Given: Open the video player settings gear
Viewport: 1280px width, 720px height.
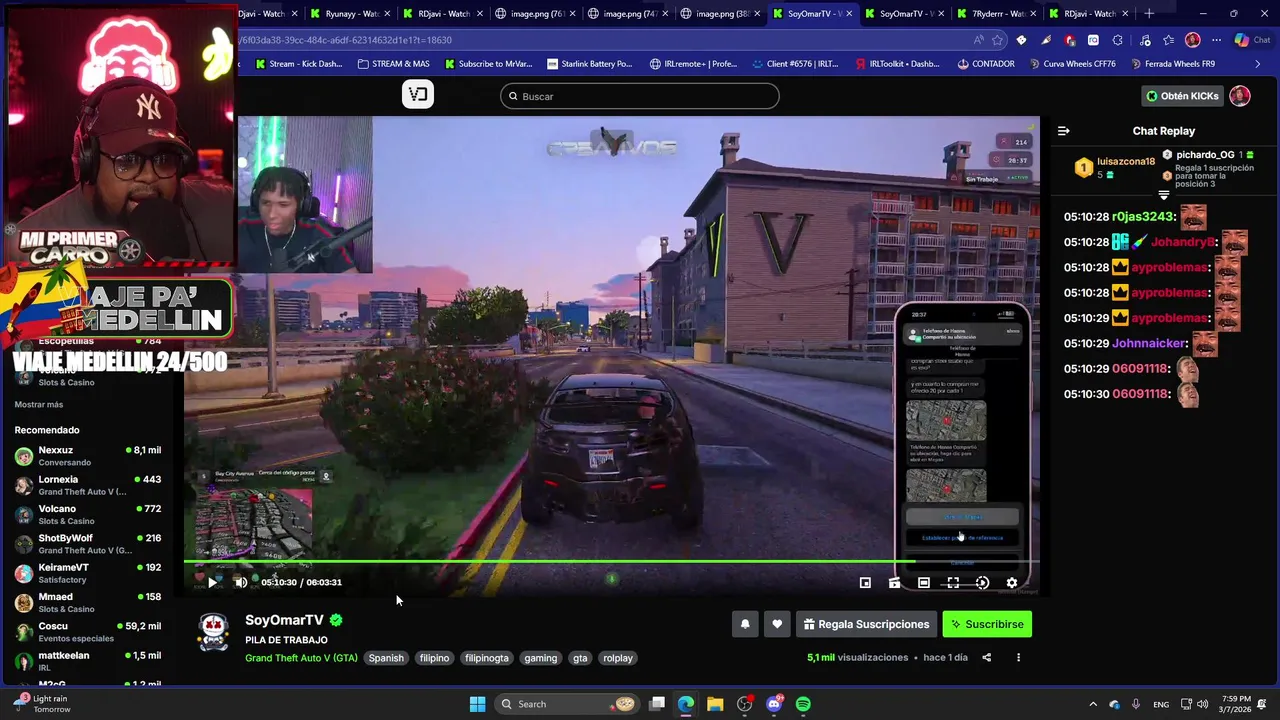Looking at the screenshot, I should 1012,582.
